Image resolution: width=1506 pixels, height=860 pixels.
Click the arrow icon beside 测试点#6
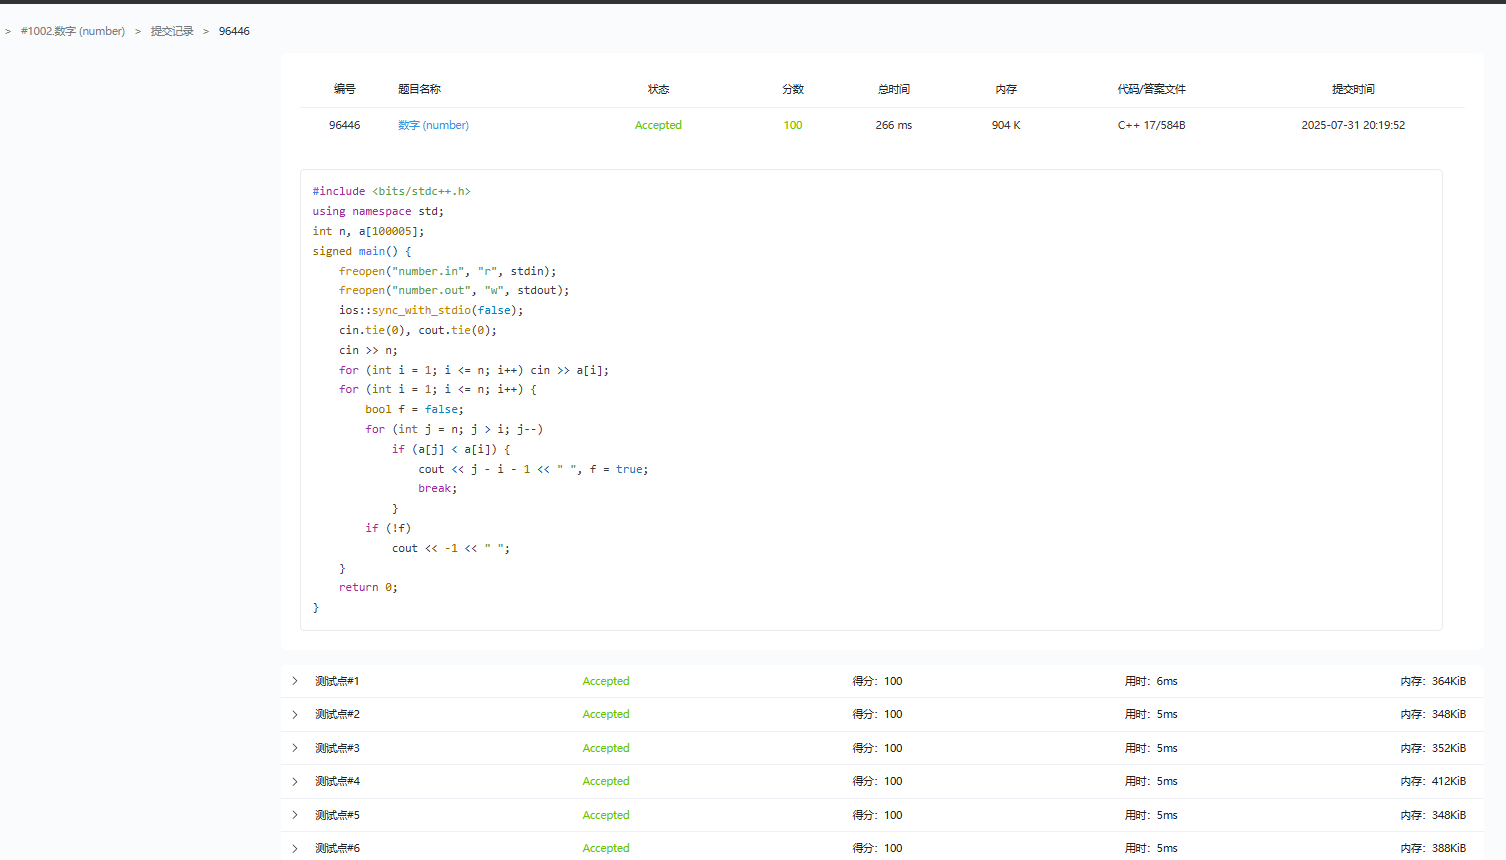(295, 848)
